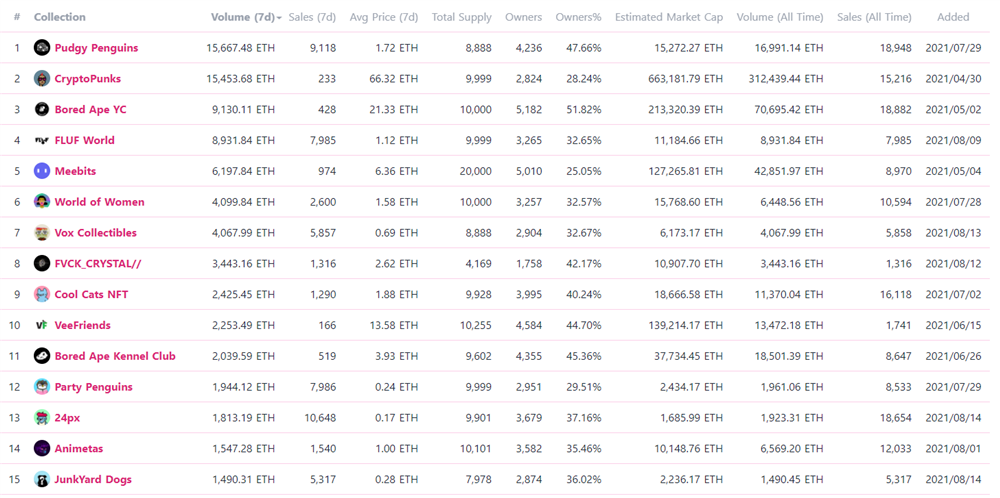Sort by Volume (All Time) header
The height and width of the screenshot is (498, 1000).
point(780,17)
